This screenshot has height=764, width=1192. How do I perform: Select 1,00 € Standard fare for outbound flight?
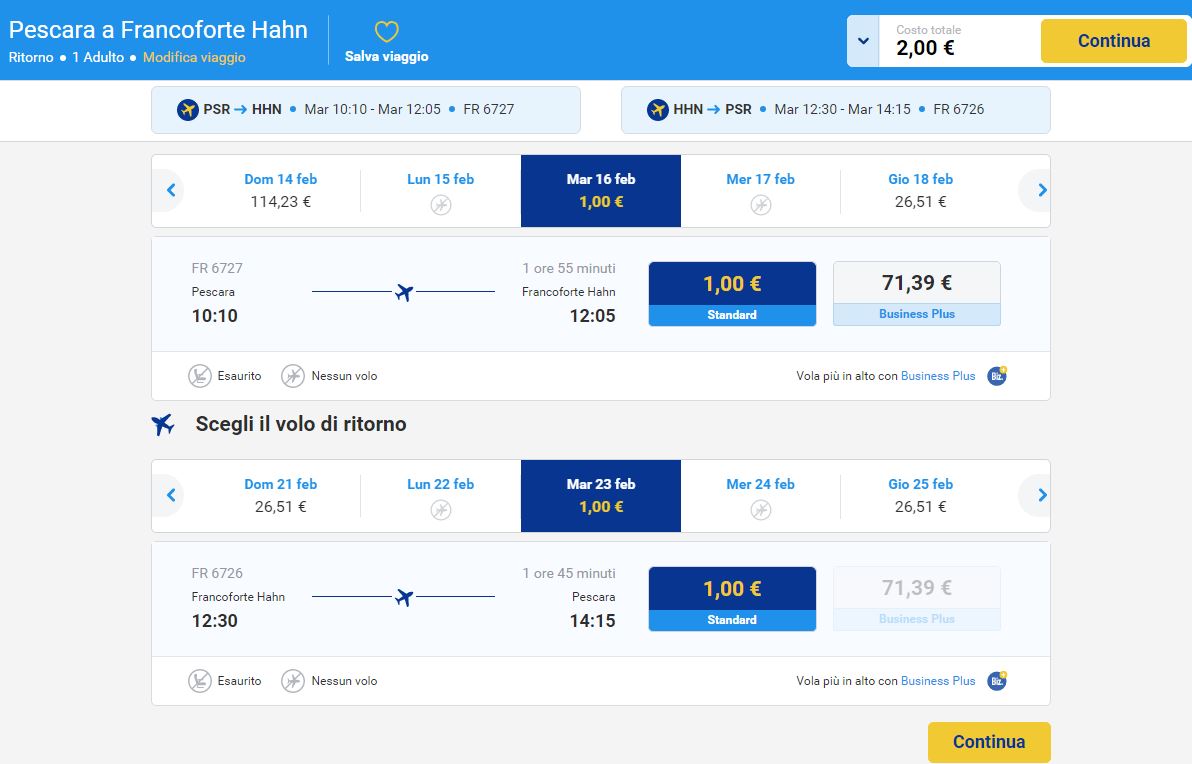(x=732, y=293)
